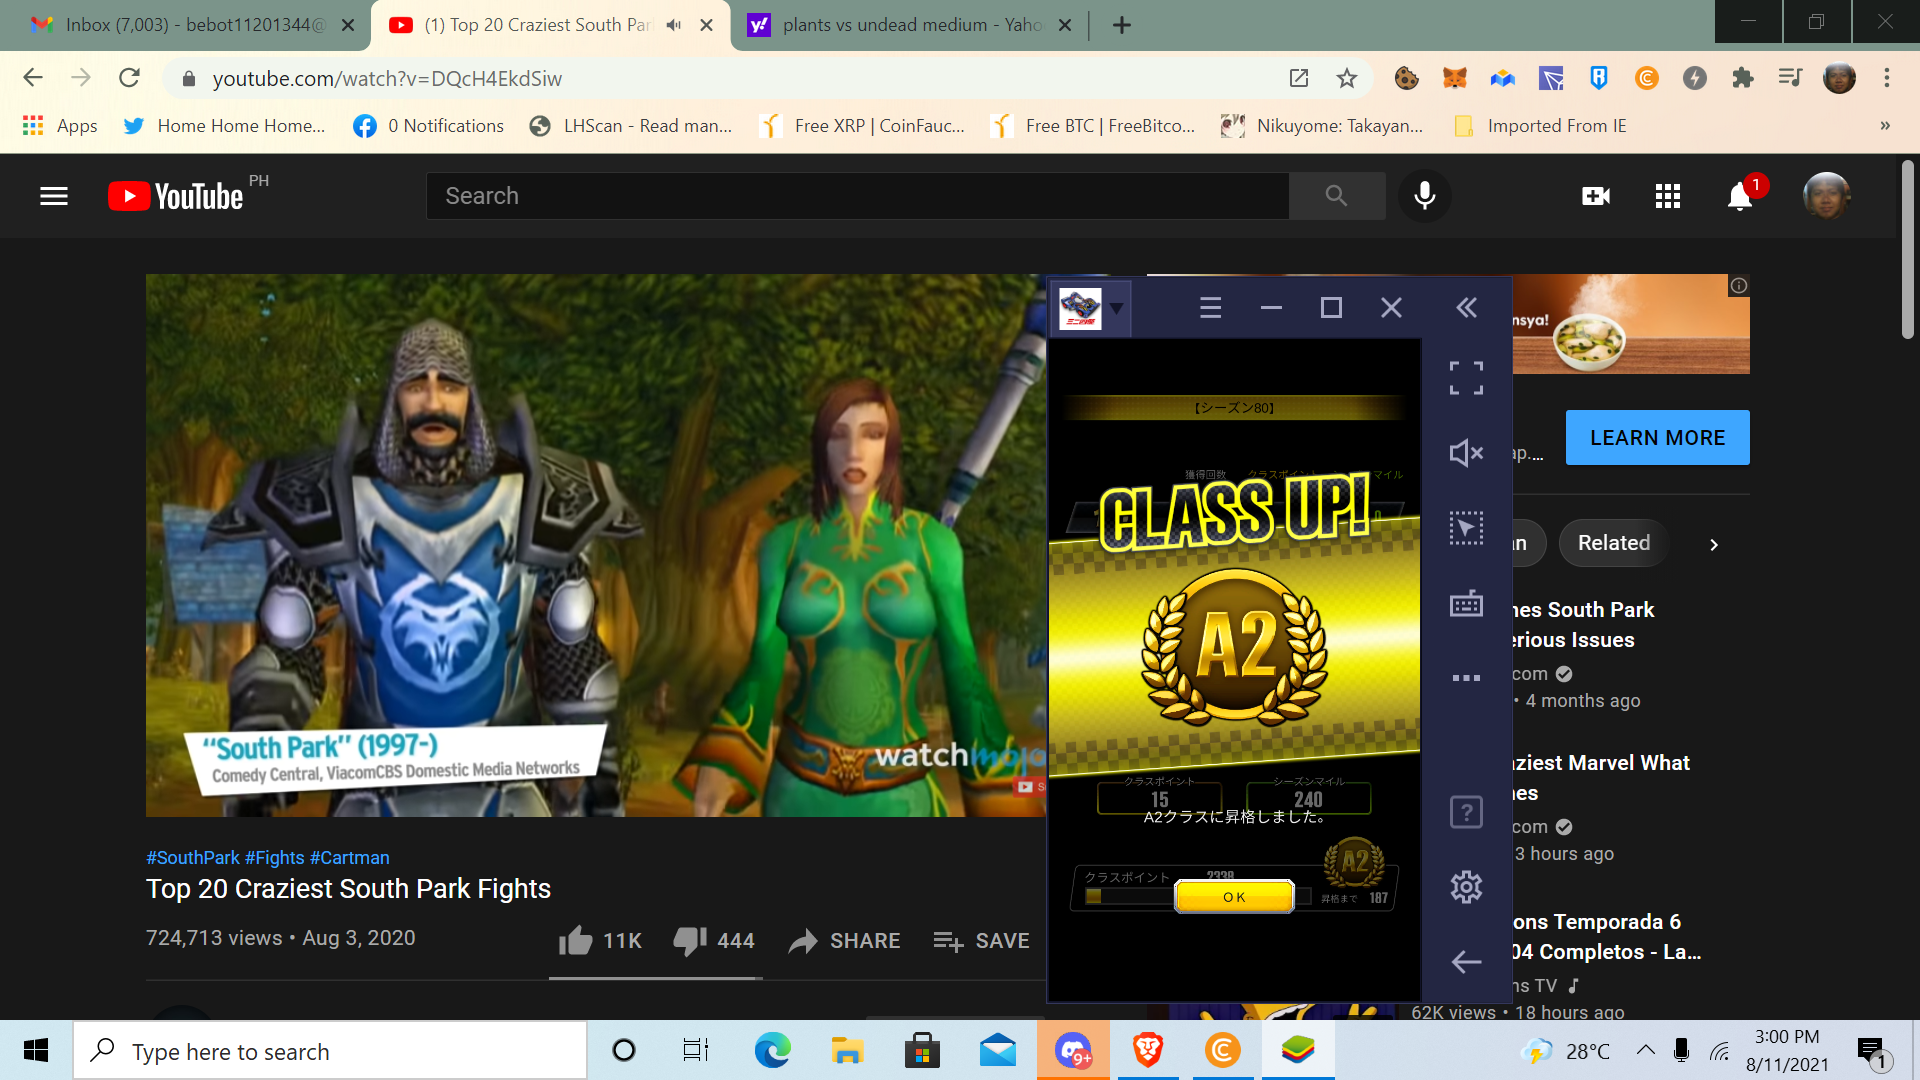The width and height of the screenshot is (1920, 1080).
Task: Open Task View on the taskbar
Action: [x=696, y=1050]
